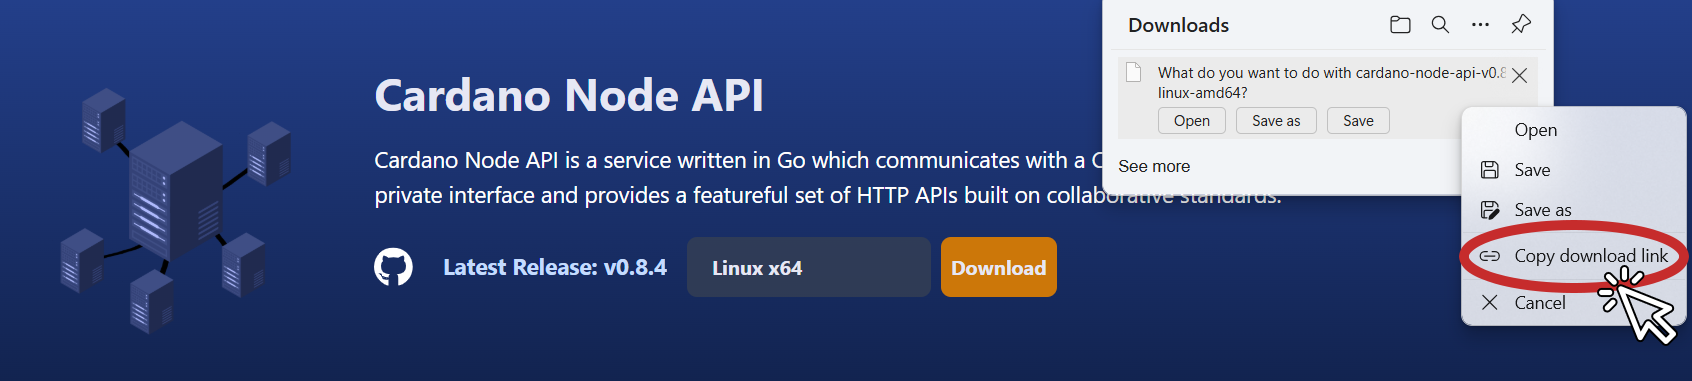
Task: Click the 'What do you want to do' prompt text
Action: tap(1331, 82)
